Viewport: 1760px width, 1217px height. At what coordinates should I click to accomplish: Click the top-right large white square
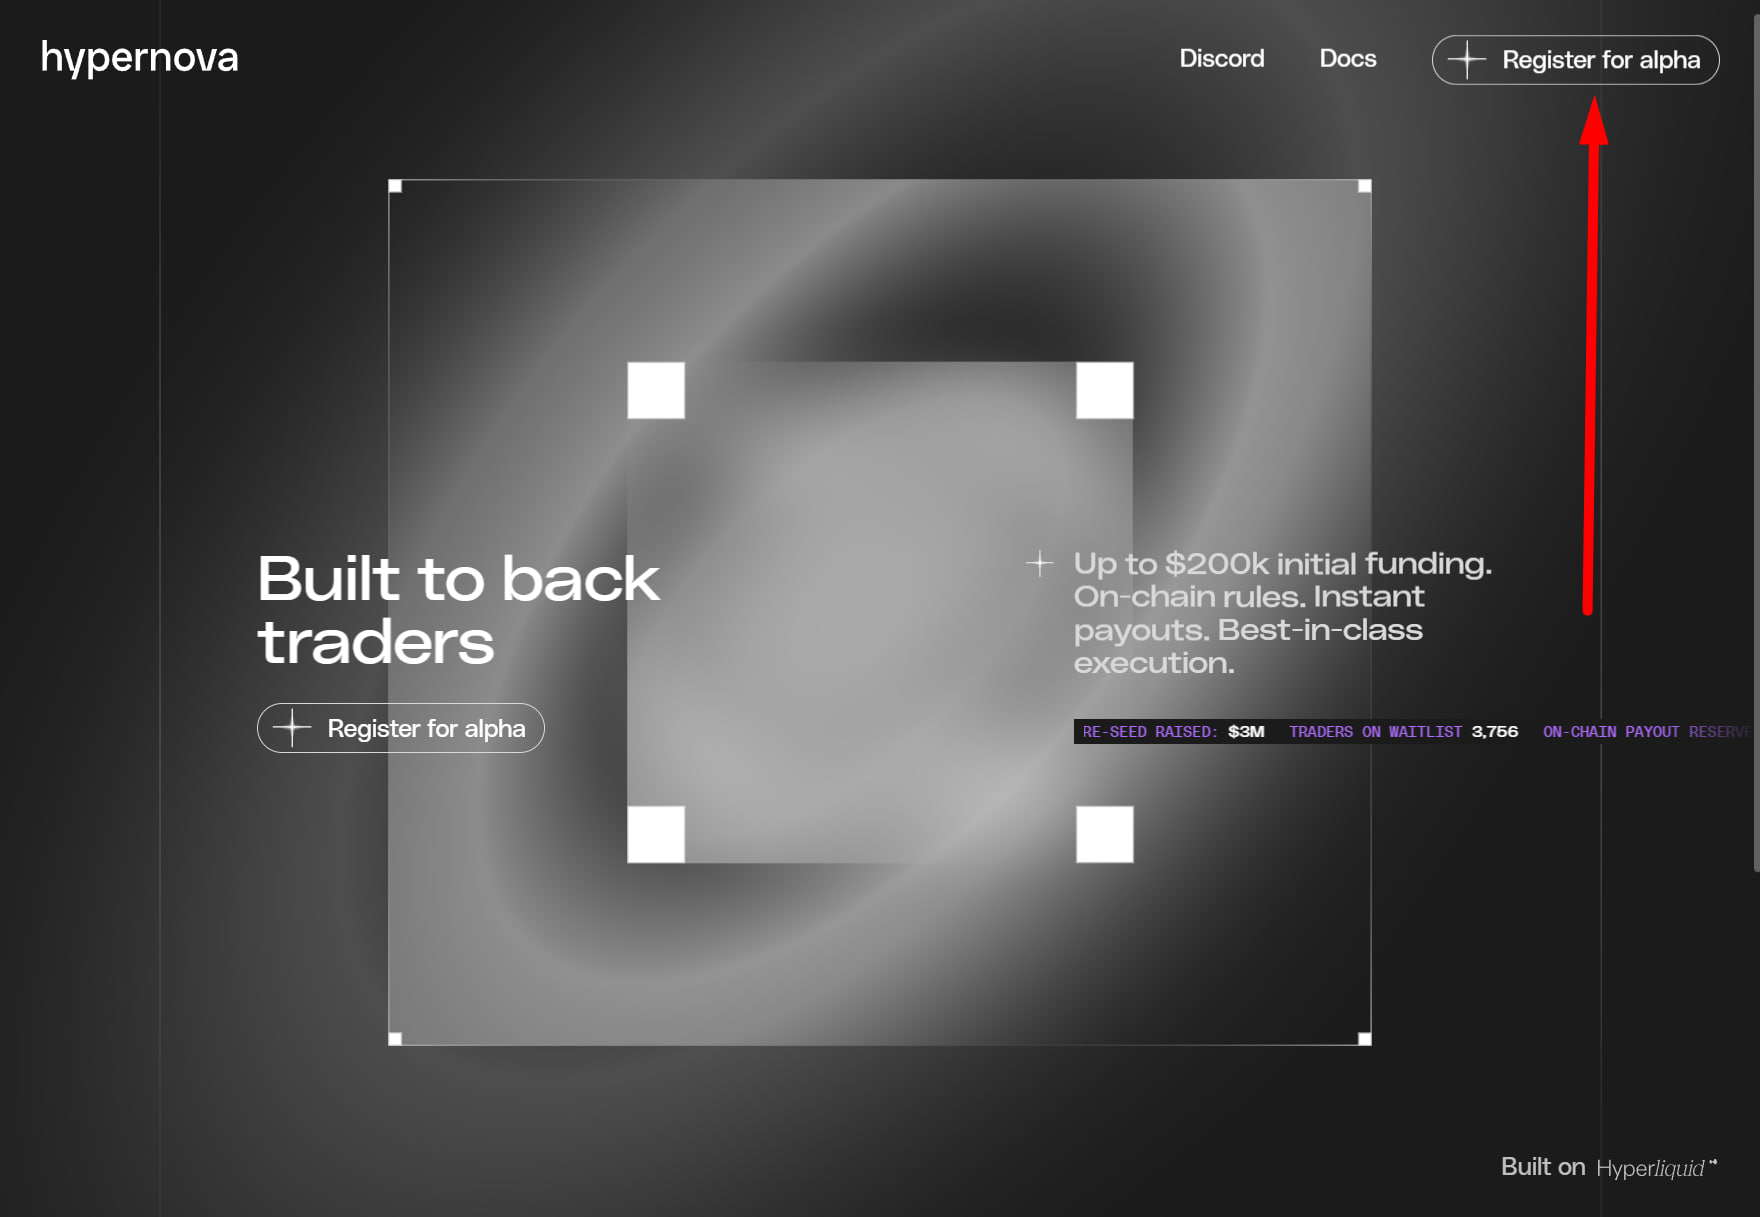(1105, 390)
